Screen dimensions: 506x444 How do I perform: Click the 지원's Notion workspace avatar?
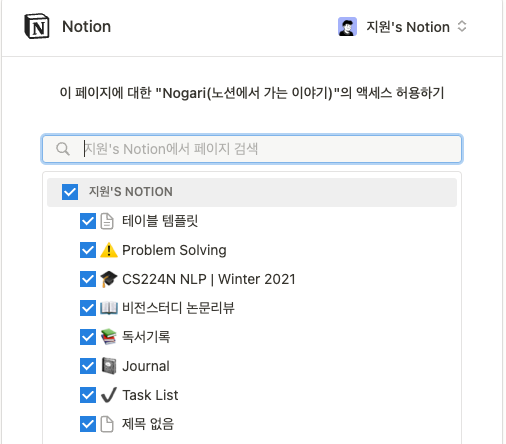347,27
